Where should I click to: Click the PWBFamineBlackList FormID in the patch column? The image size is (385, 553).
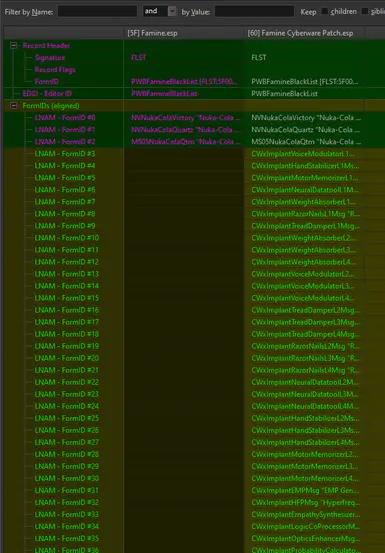pos(305,81)
